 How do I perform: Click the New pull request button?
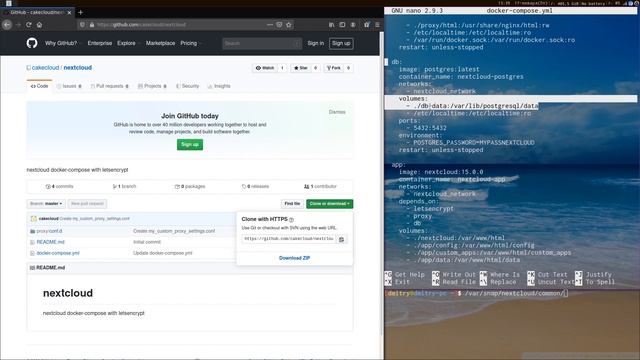tap(87, 204)
